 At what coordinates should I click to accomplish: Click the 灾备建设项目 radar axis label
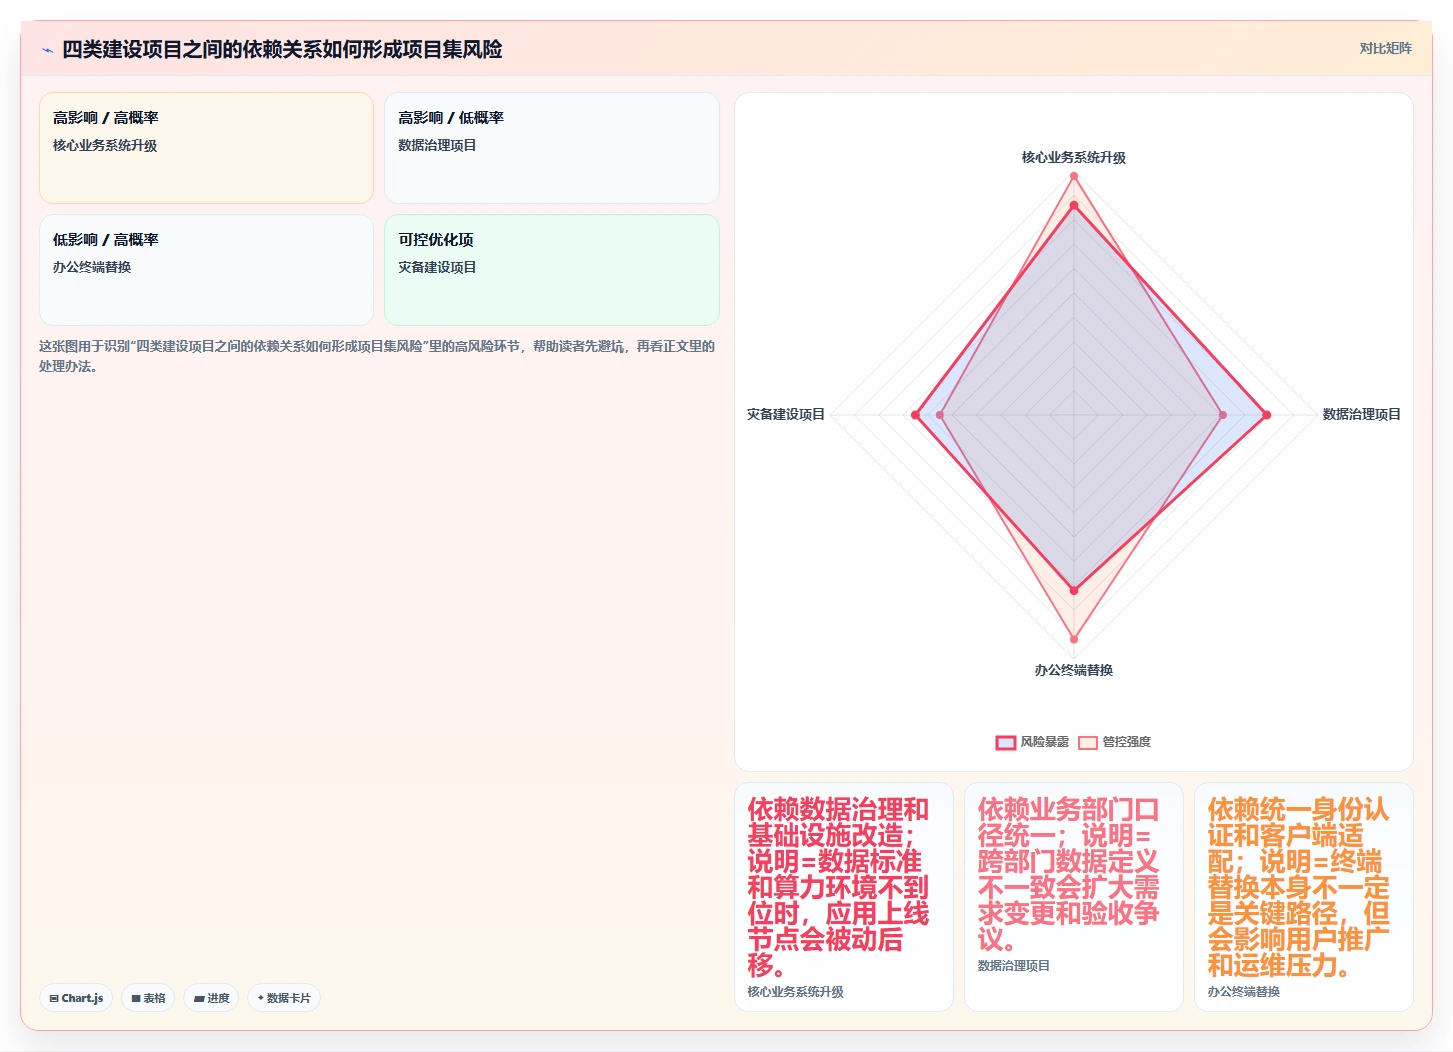(x=785, y=414)
